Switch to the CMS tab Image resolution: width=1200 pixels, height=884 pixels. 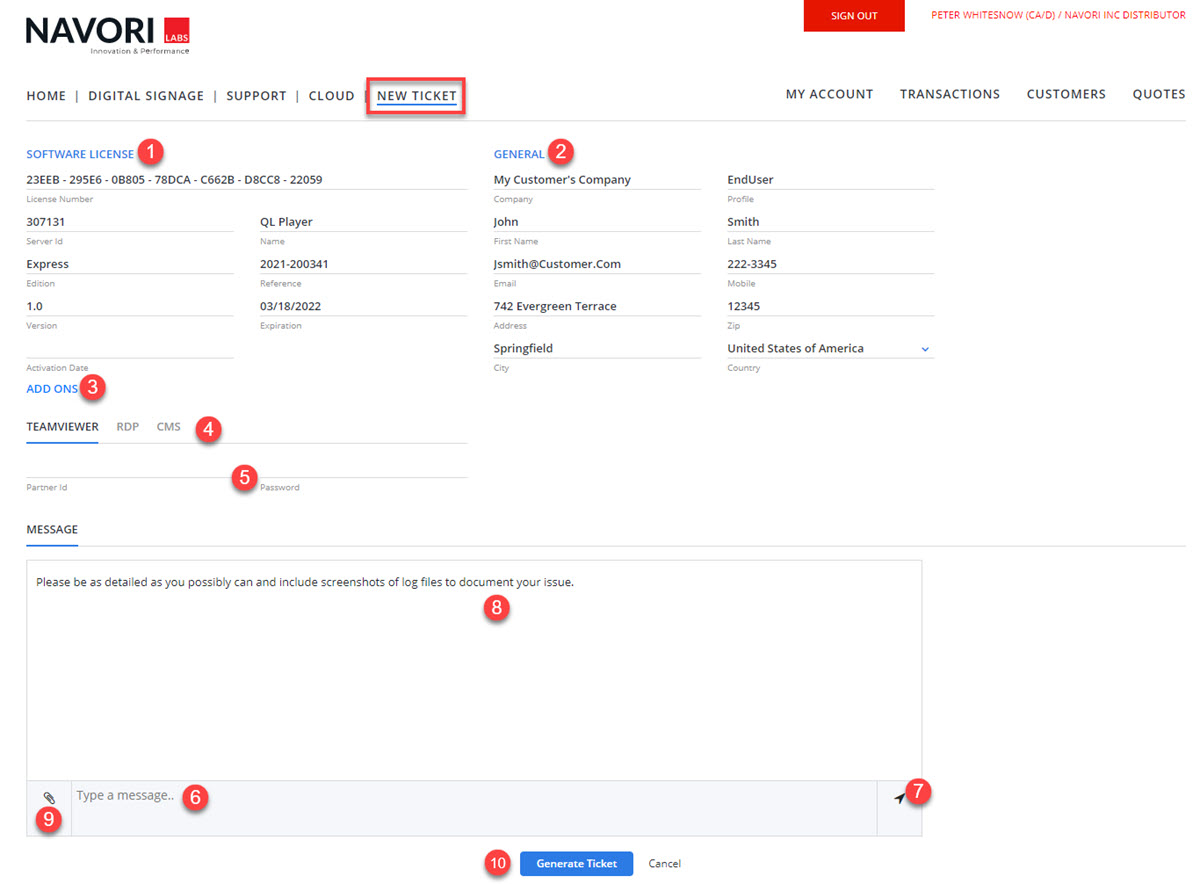click(x=169, y=427)
